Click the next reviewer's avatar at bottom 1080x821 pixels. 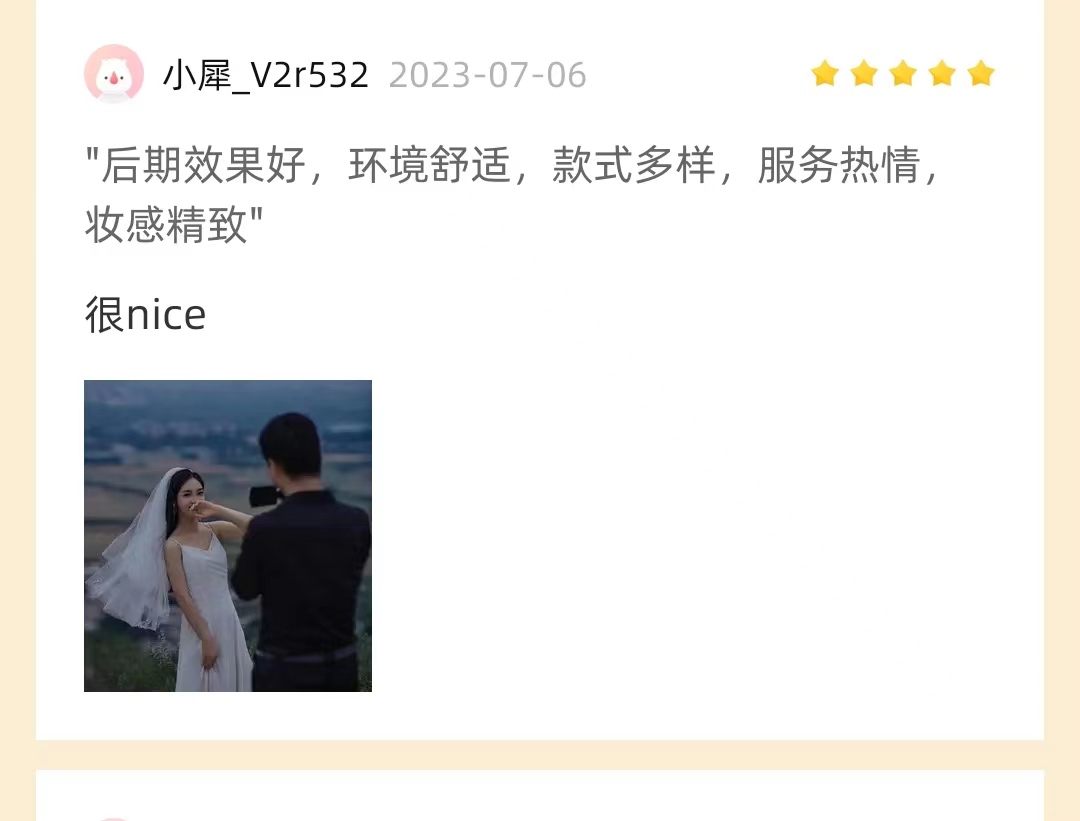point(114,819)
